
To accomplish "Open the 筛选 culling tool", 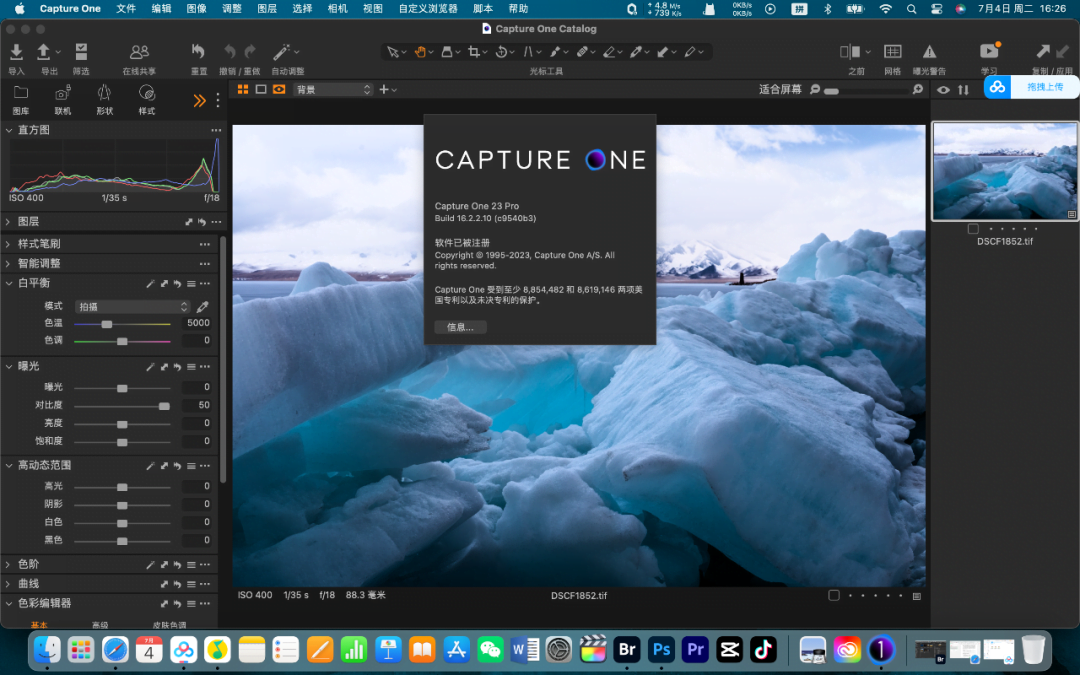I will pos(81,52).
